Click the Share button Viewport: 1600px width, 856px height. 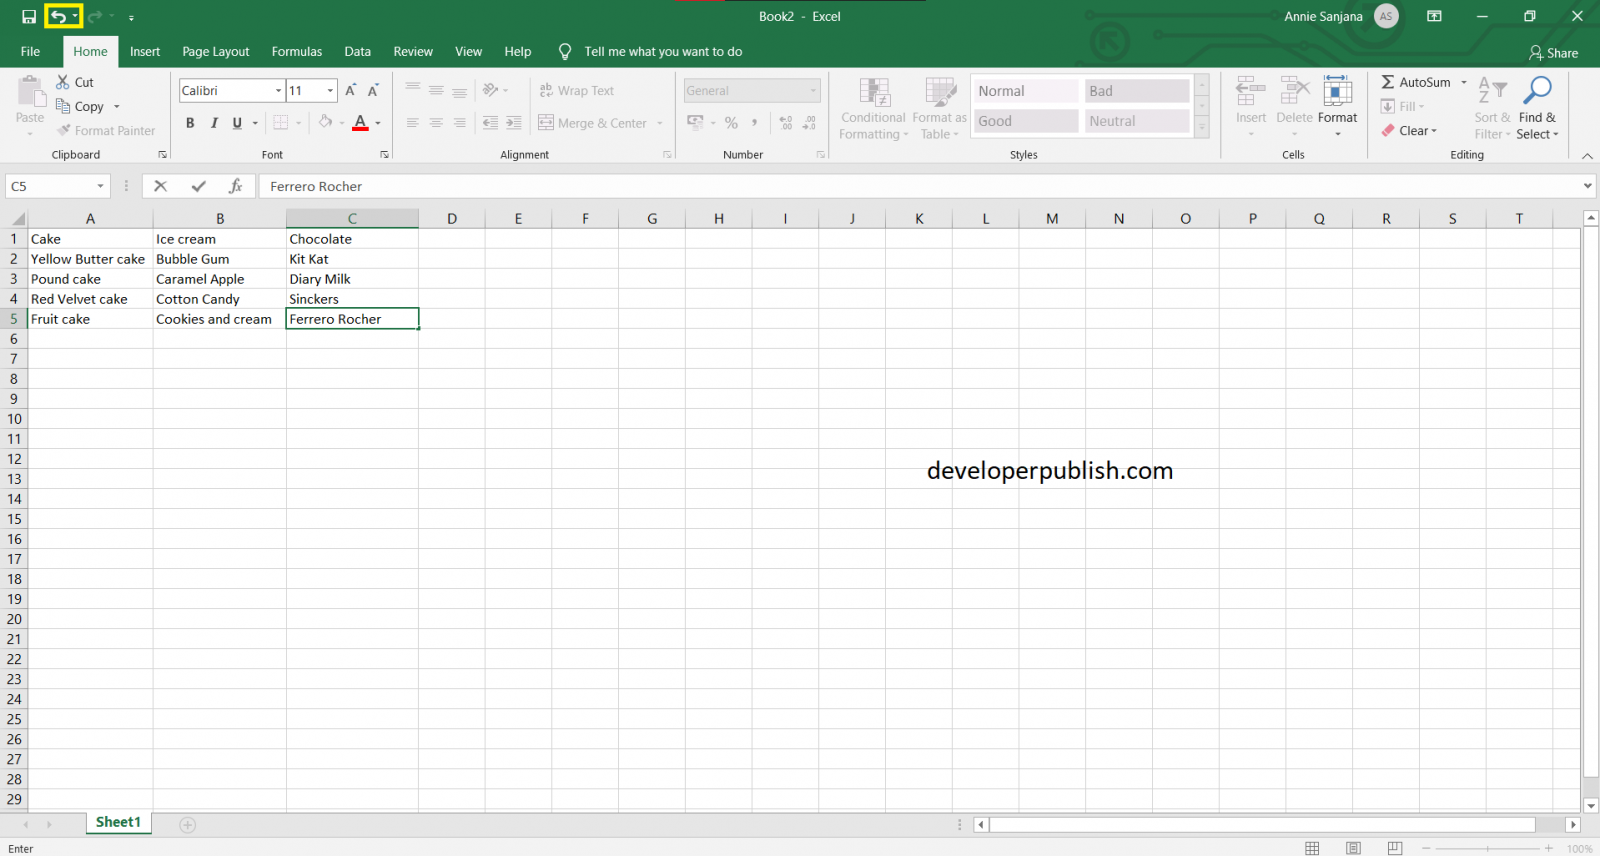coord(1553,53)
